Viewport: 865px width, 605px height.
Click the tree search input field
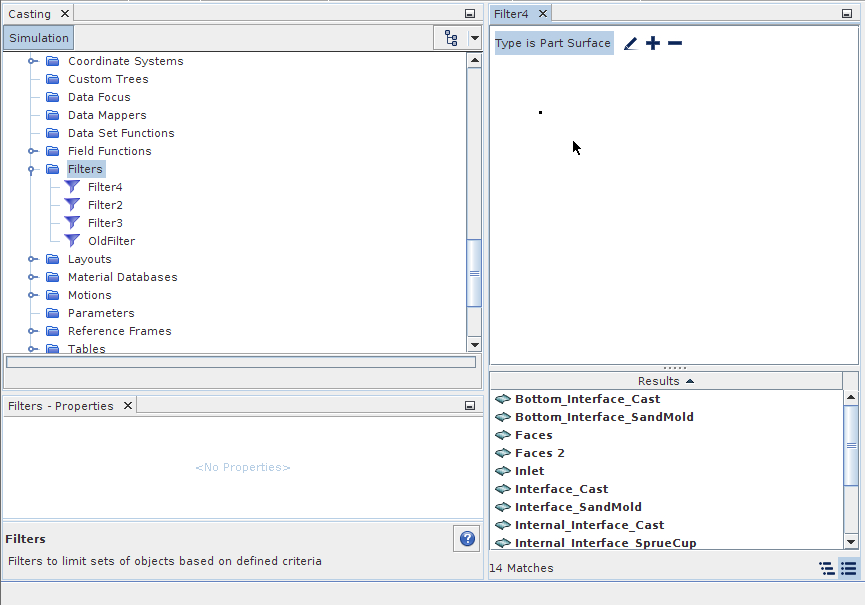241,362
